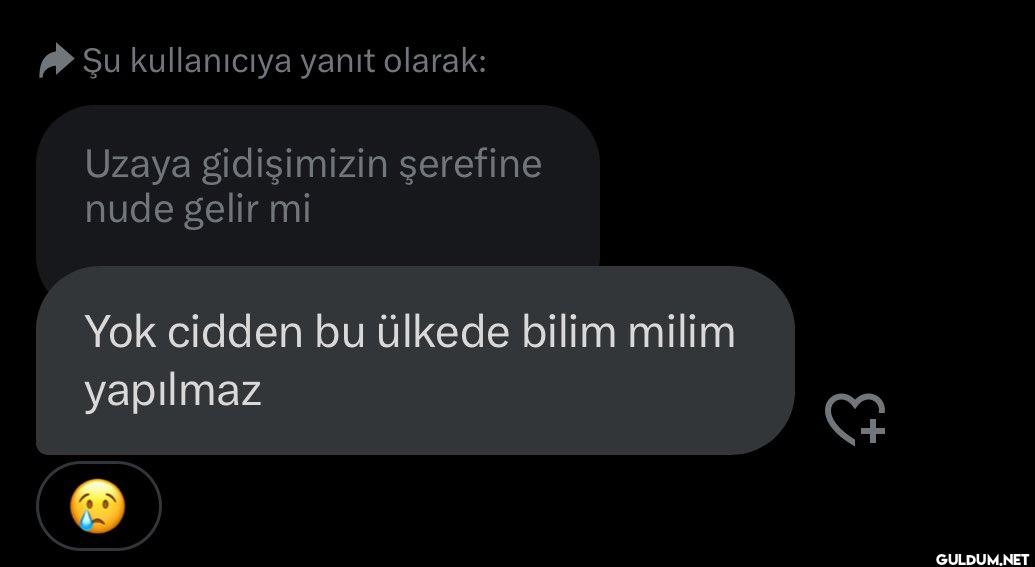Click empty area of quoted bubble below text
The height and width of the screenshot is (567, 1035).
317,248
